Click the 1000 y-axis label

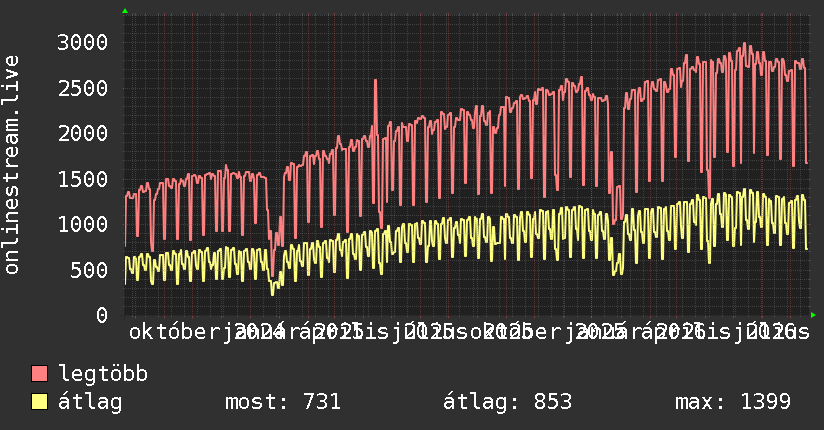point(83,224)
